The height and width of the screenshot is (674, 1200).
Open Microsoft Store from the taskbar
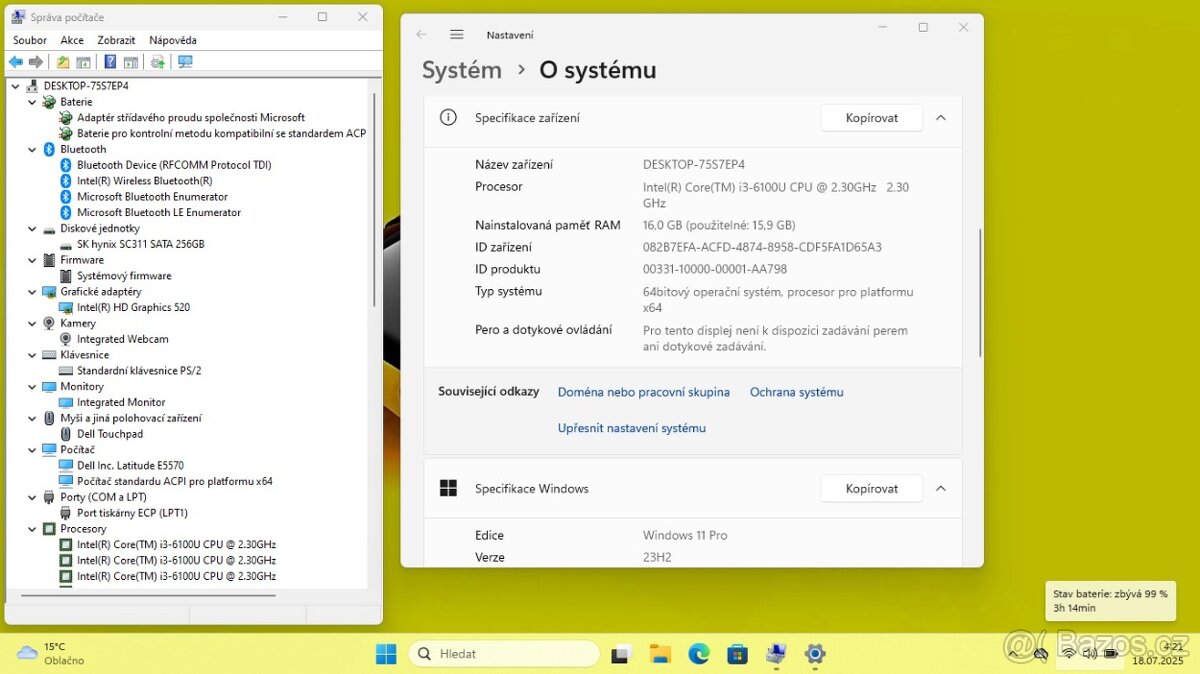tap(737, 652)
